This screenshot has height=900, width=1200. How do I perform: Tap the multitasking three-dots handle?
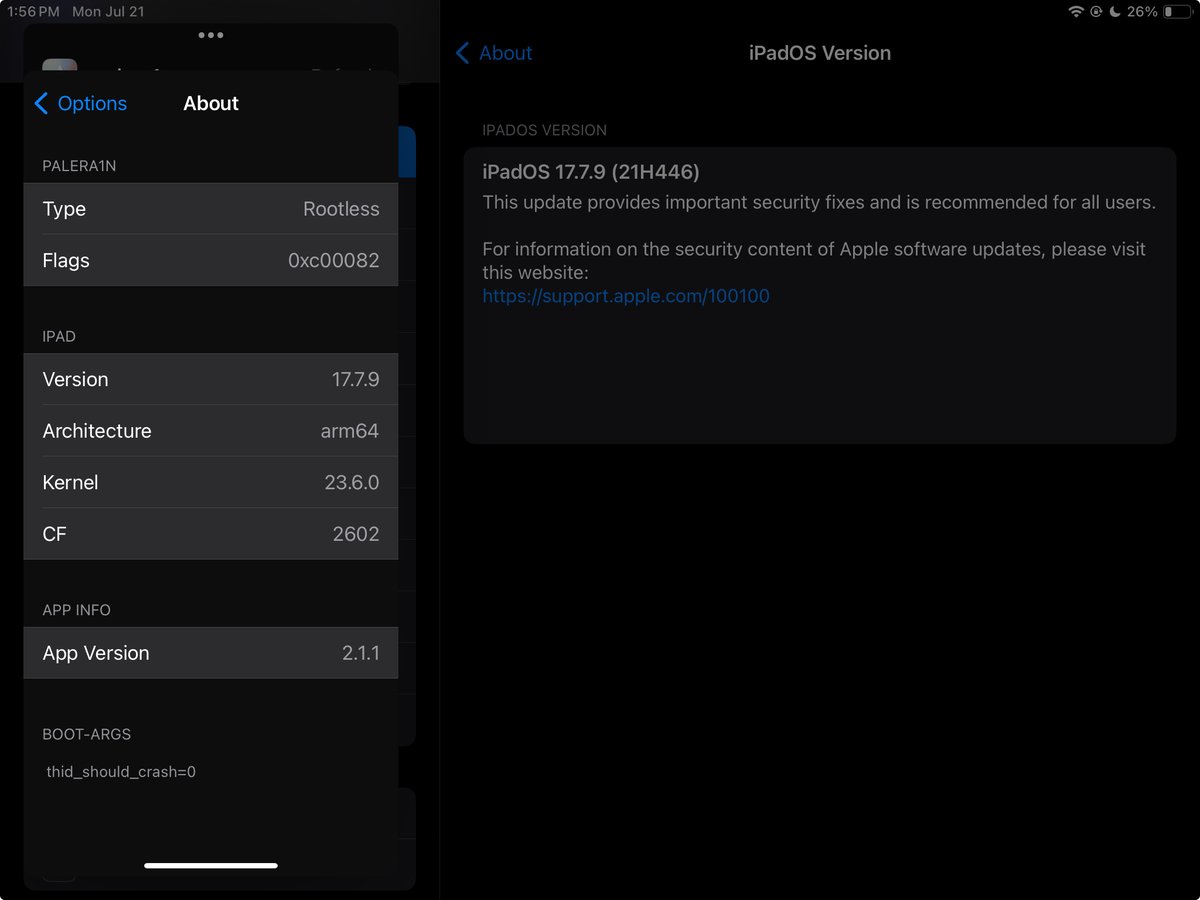pyautogui.click(x=211, y=35)
